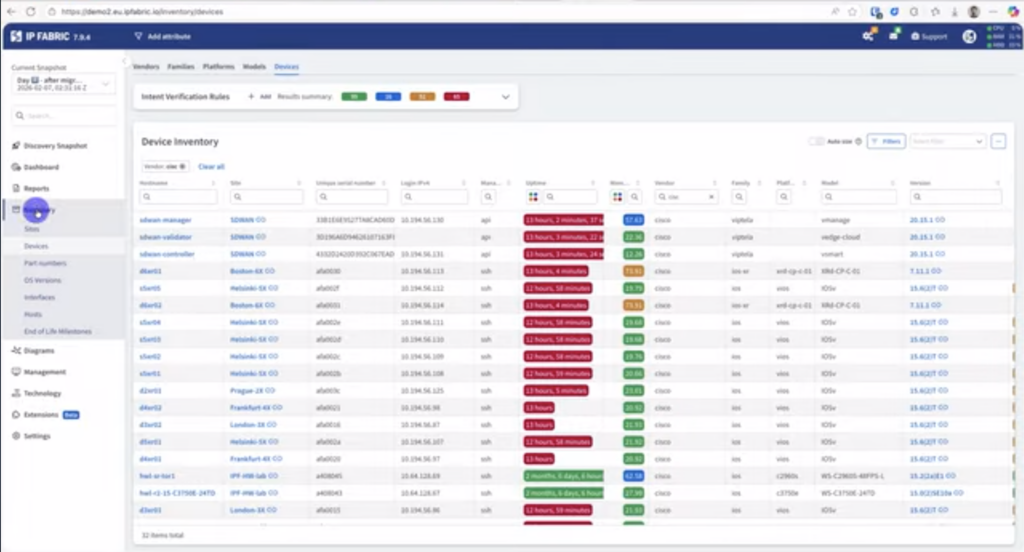Click the green intent results summary badge
Image resolution: width=1024 pixels, height=552 pixels.
point(354,97)
